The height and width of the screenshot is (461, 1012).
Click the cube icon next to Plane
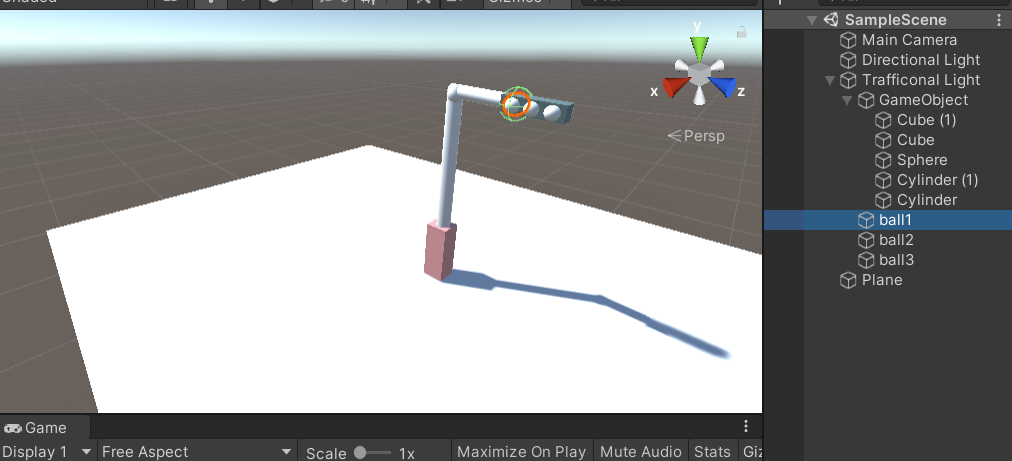pos(848,280)
